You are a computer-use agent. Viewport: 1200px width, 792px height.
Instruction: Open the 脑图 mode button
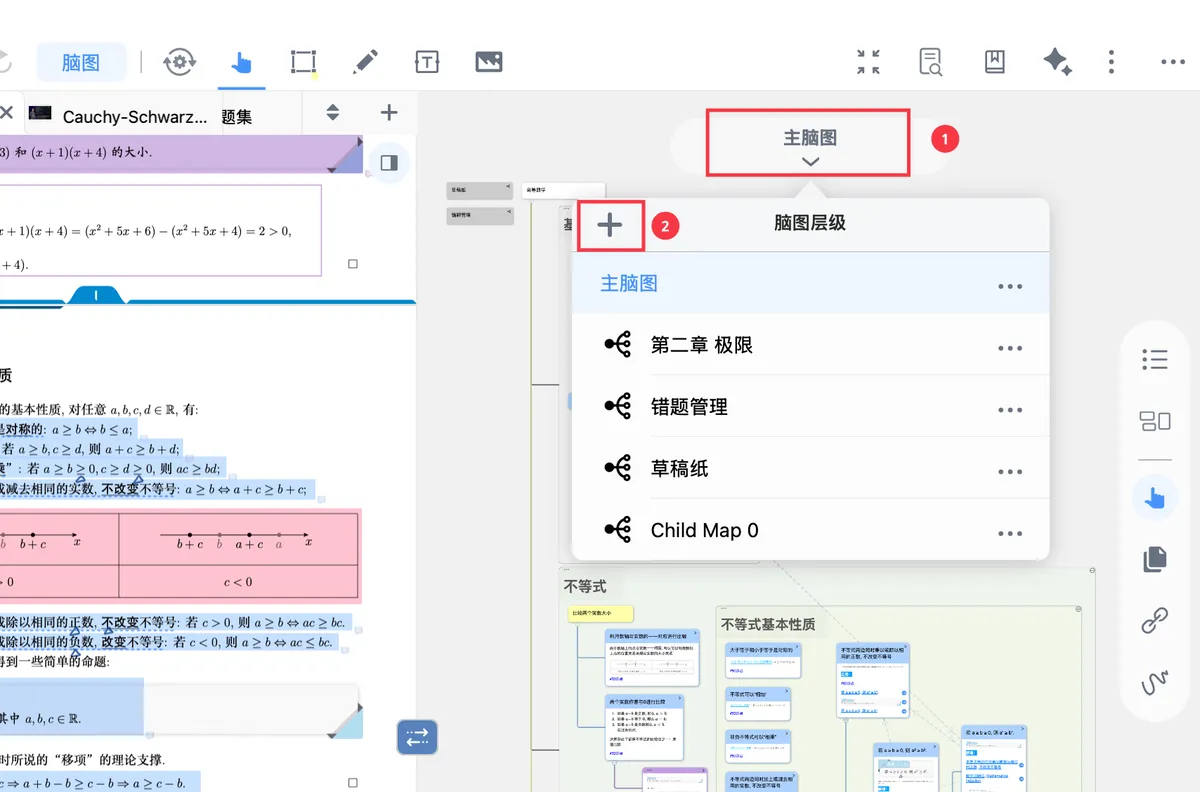tap(81, 62)
